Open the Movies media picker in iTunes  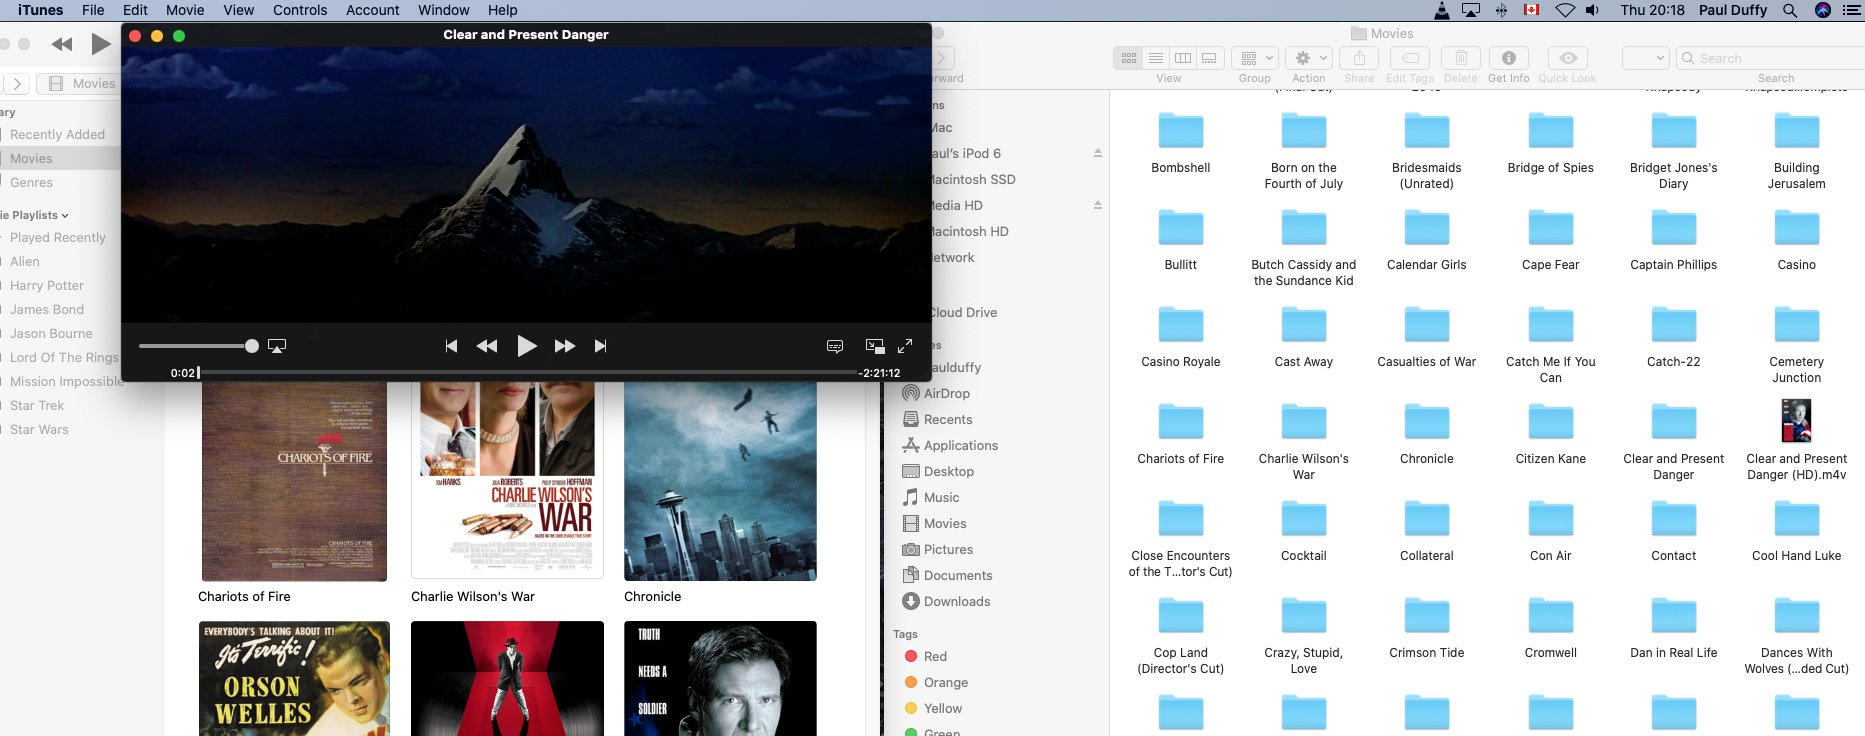(x=84, y=84)
